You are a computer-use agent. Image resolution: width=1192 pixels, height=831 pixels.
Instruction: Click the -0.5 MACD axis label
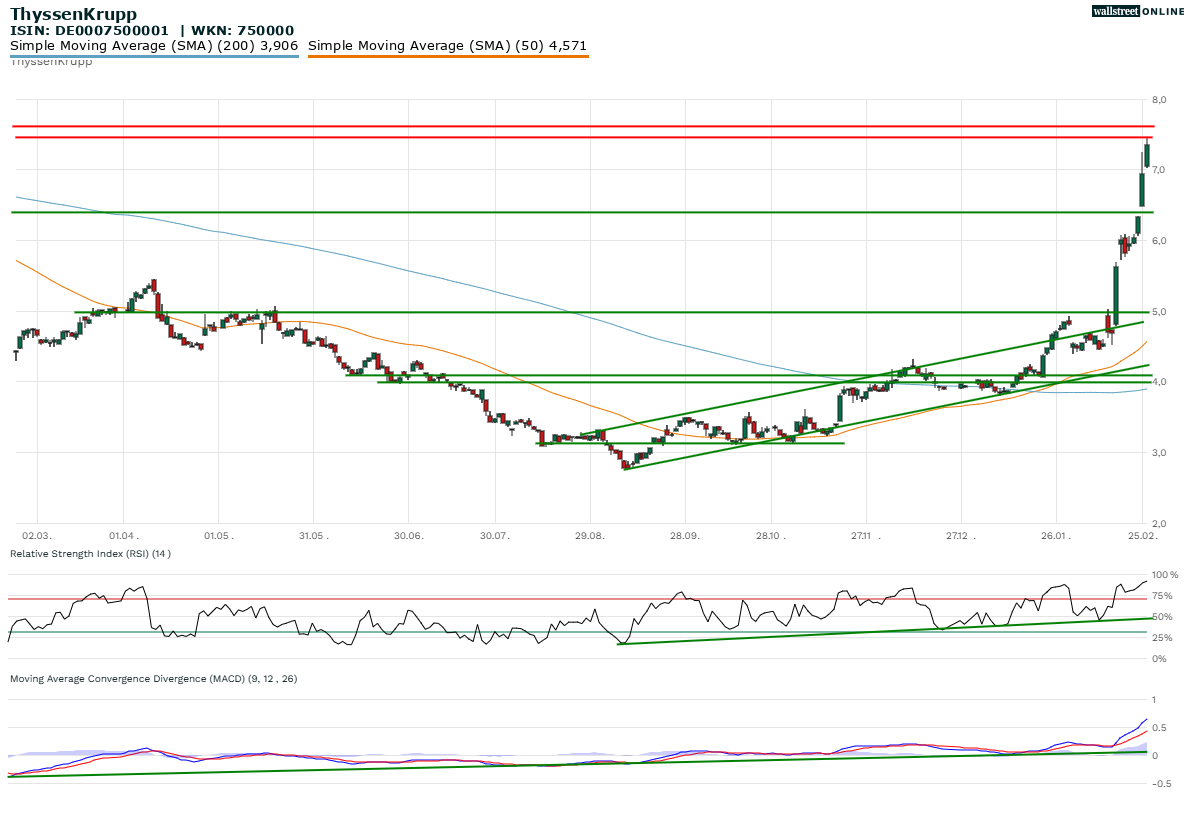pyautogui.click(x=1162, y=784)
